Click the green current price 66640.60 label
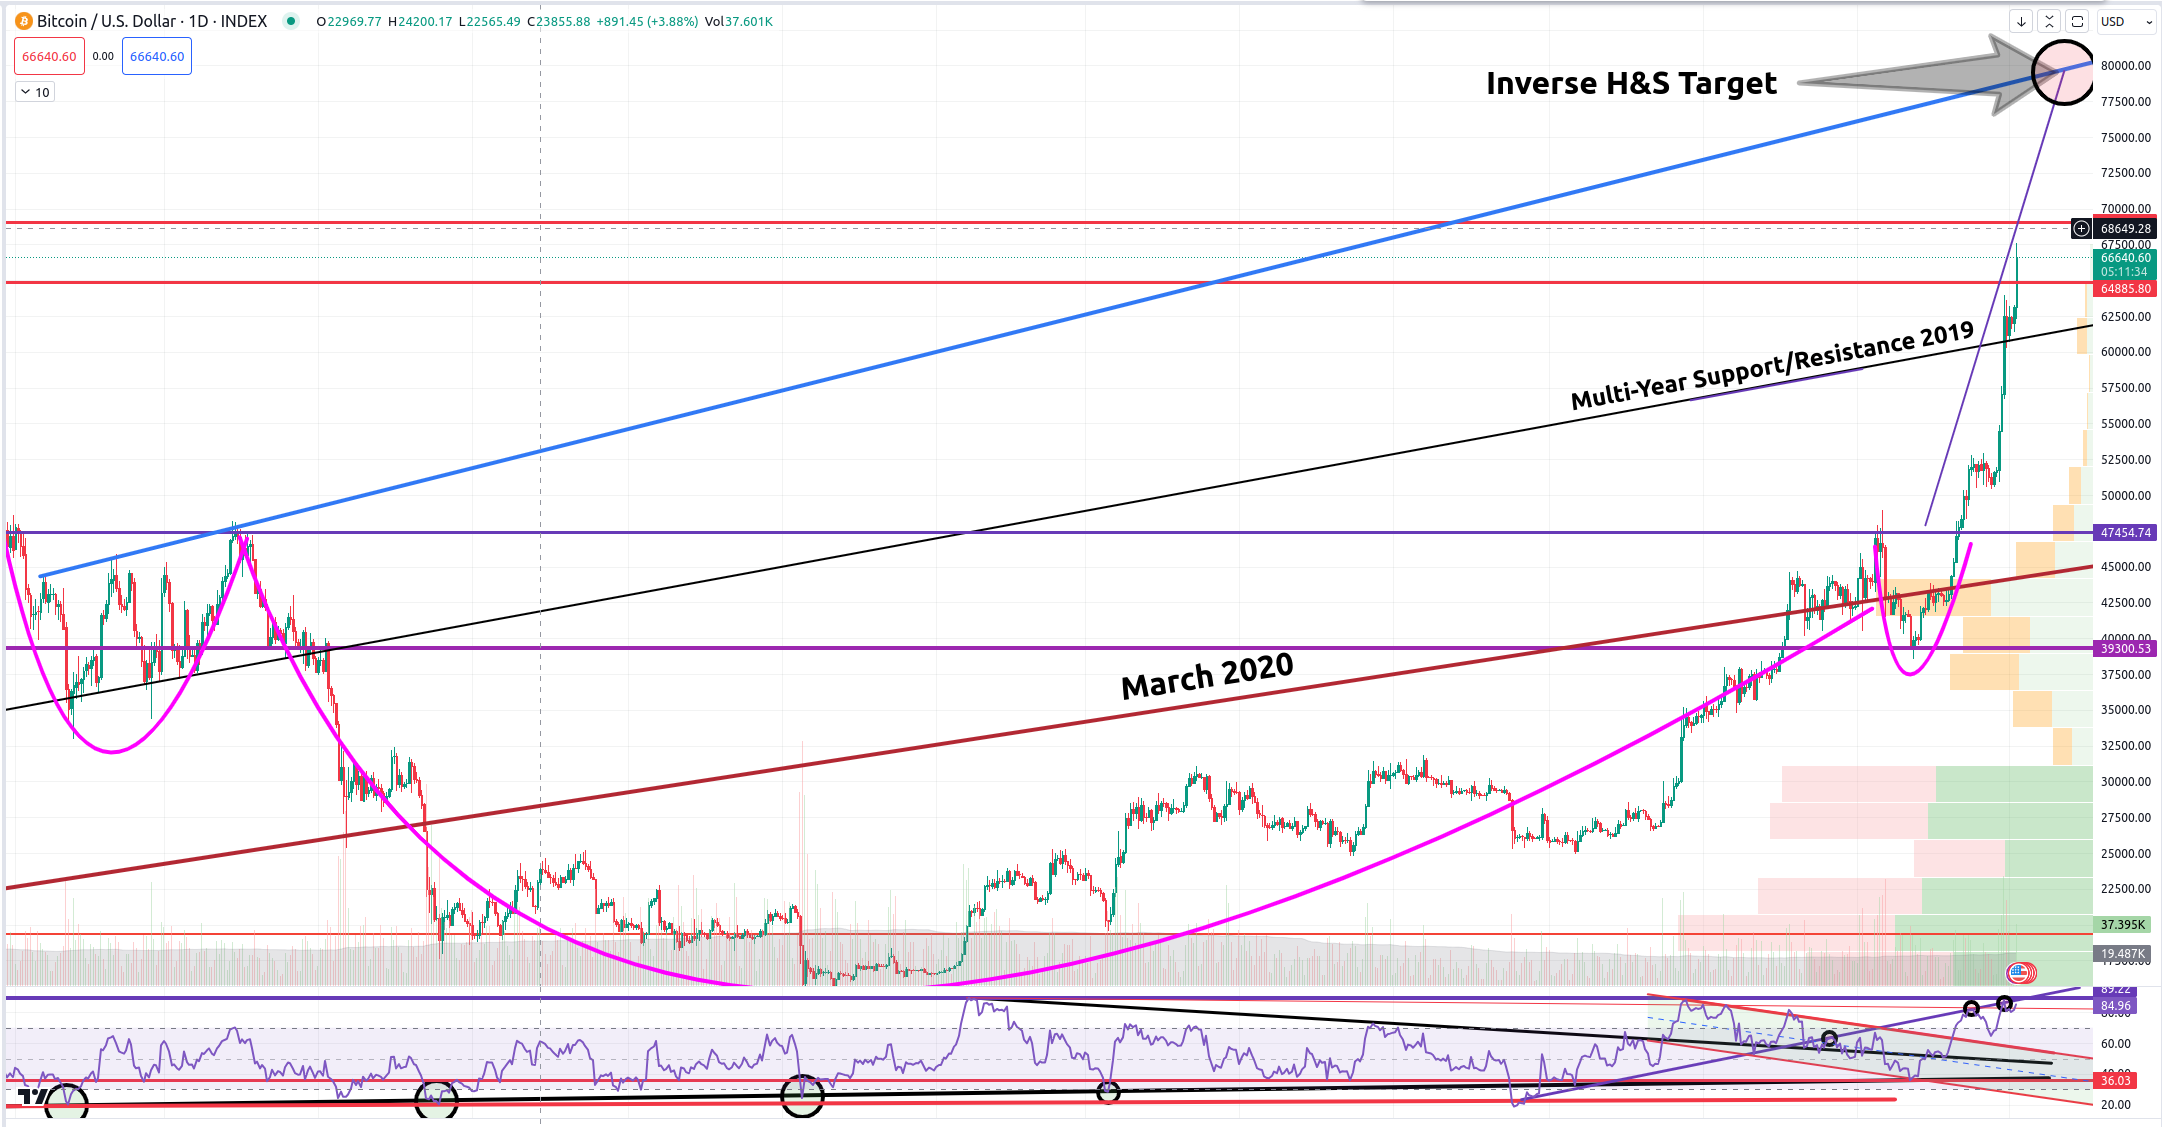The height and width of the screenshot is (1127, 2162). click(x=2125, y=264)
